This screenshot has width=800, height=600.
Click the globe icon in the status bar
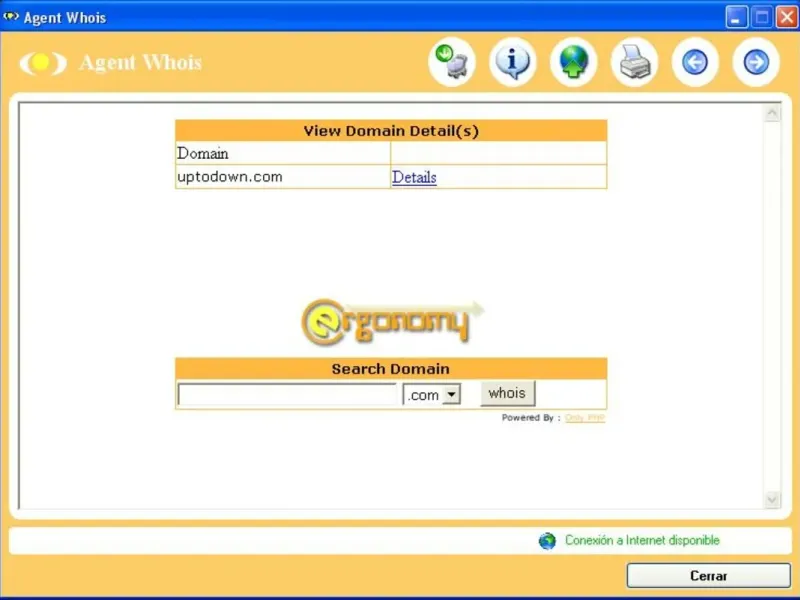point(547,541)
